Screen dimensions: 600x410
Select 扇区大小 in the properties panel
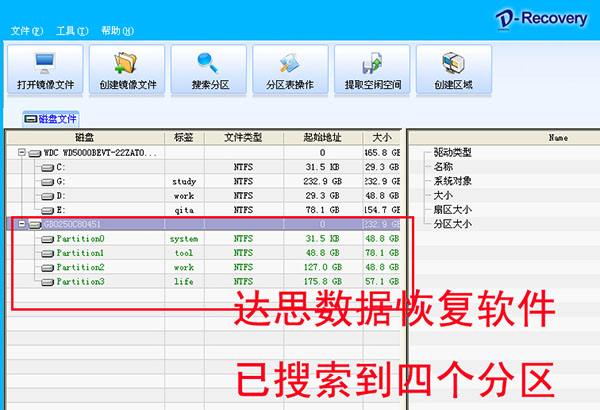pos(452,209)
